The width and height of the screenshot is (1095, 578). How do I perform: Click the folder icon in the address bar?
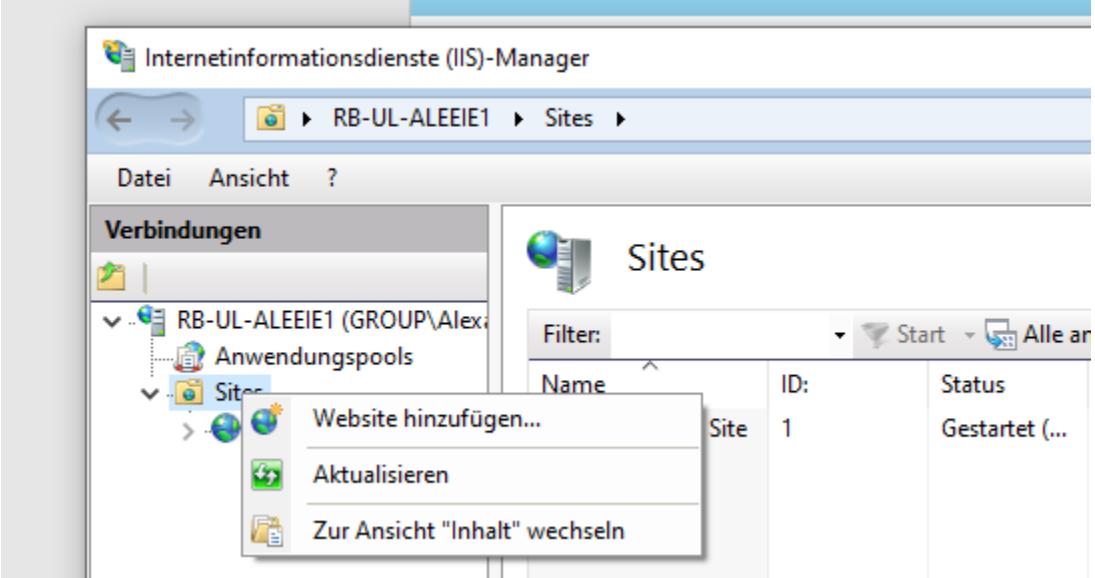tap(270, 118)
